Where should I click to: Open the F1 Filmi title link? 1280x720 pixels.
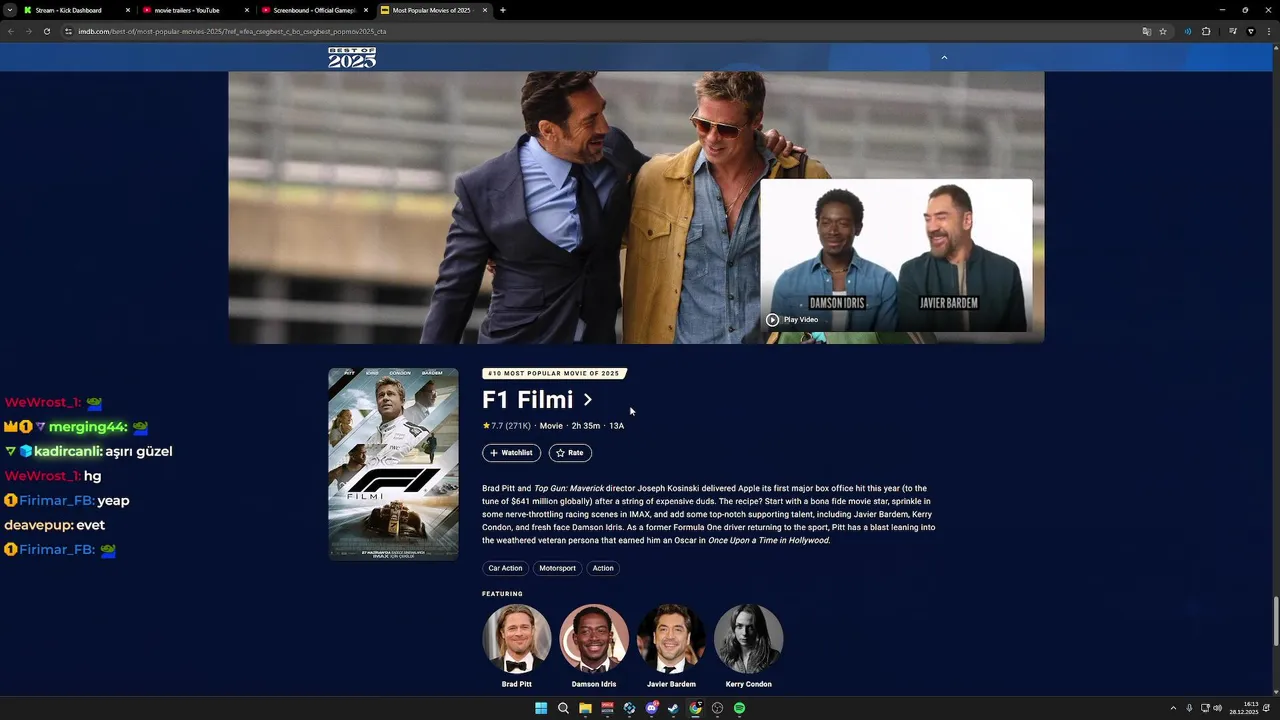pyautogui.click(x=528, y=400)
